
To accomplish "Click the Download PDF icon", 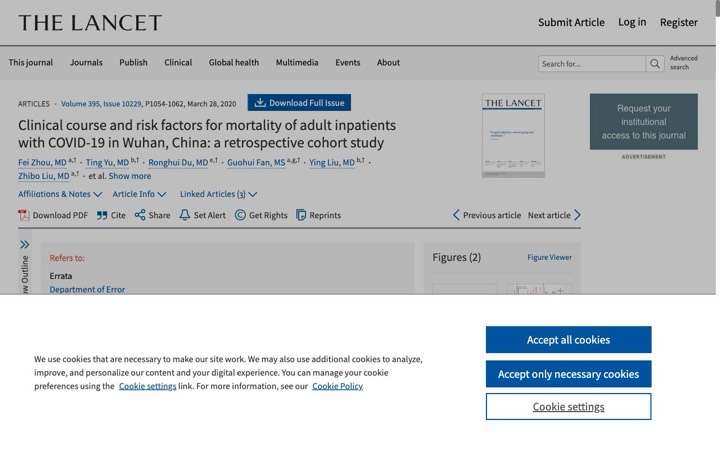I will coord(23,215).
